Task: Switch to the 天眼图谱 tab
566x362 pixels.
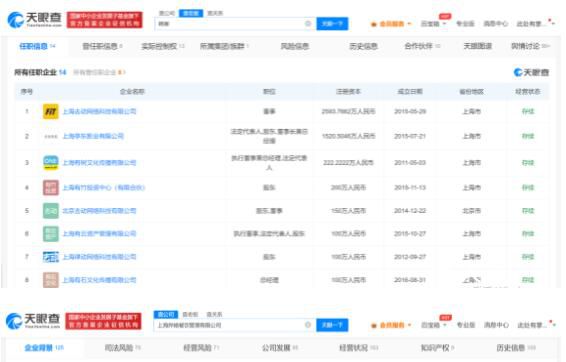Action: [x=478, y=46]
